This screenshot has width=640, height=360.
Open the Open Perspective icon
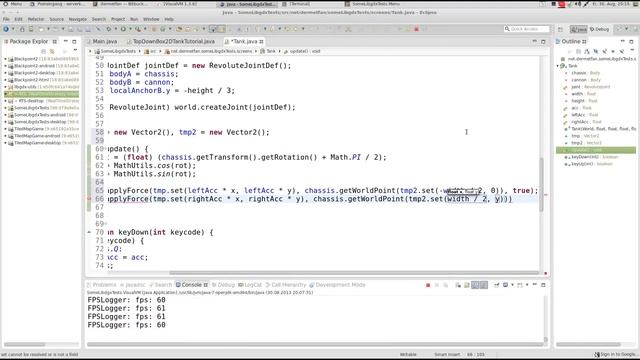click(560, 29)
